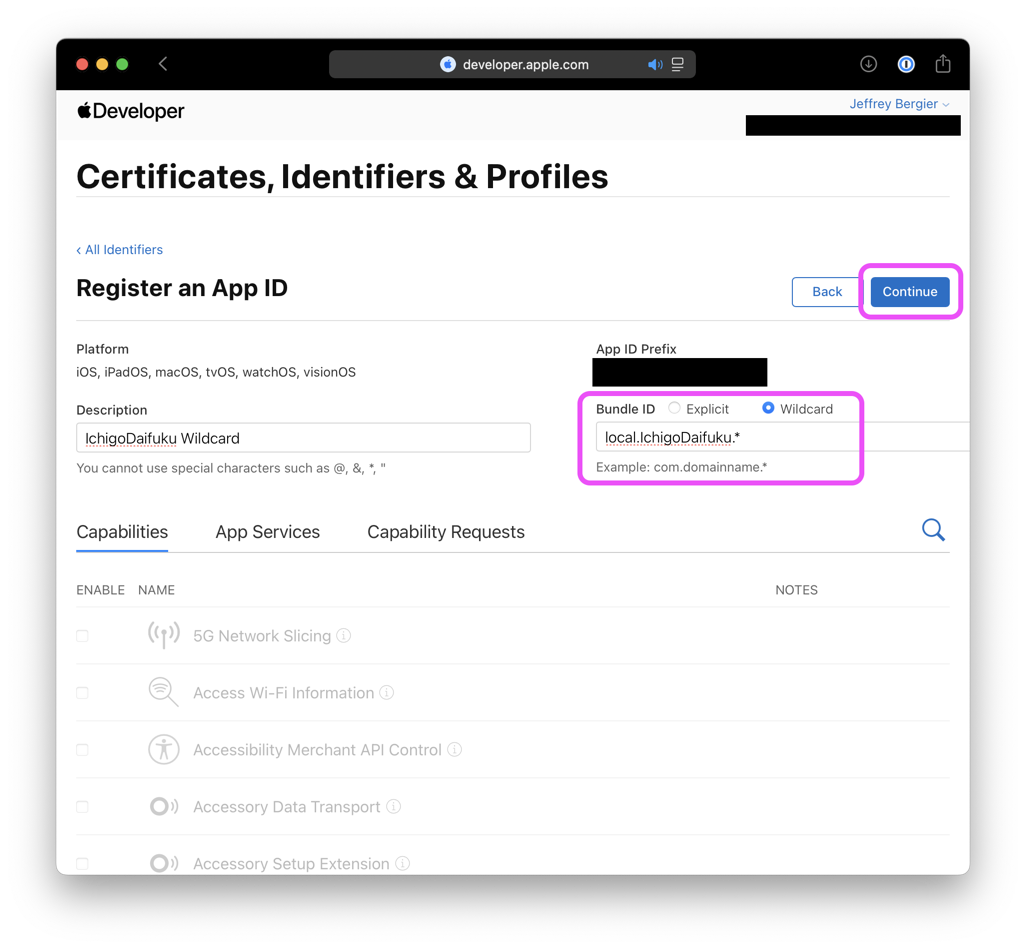
Task: Click the info icon beside 5G Network Slicing
Action: 344,636
